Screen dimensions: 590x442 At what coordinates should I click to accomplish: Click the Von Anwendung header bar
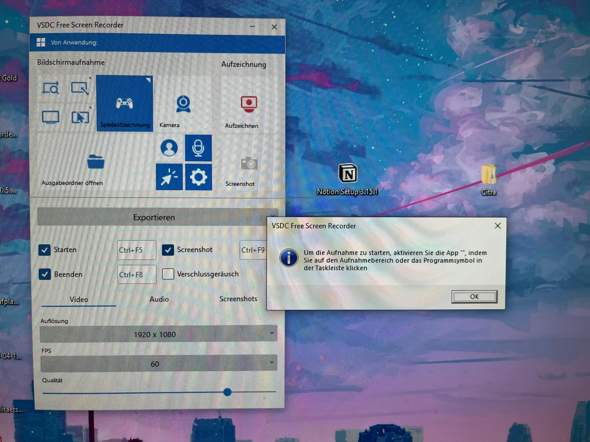[157, 43]
